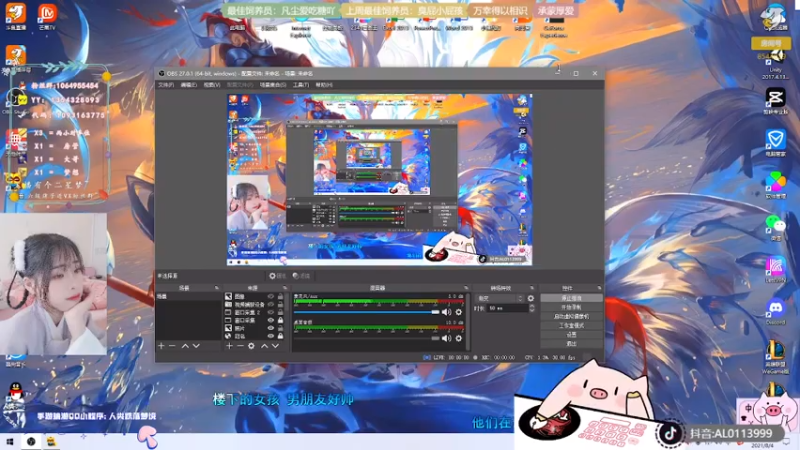Pop out the controls dock panel icon
800x450 pixels.
click(599, 288)
